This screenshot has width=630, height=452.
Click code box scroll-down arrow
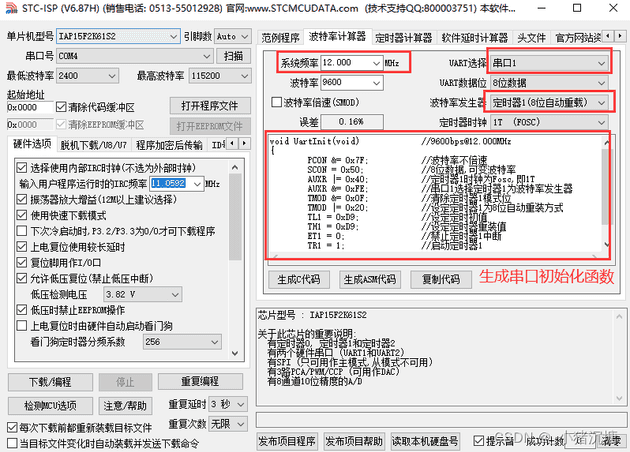coord(606,244)
